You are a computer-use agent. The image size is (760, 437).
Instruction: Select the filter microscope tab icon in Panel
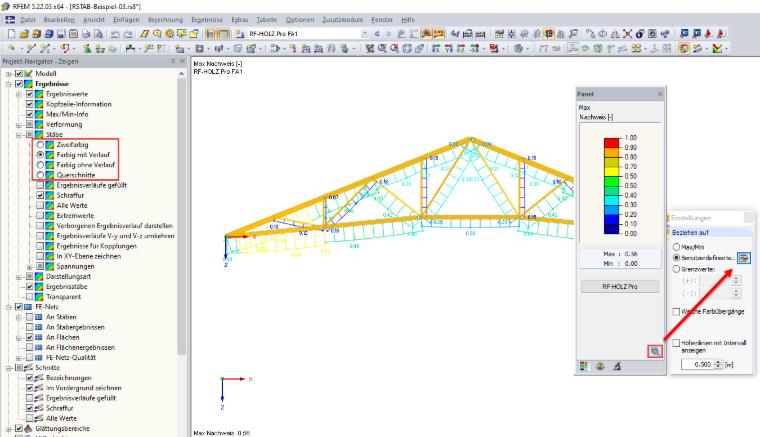[617, 367]
